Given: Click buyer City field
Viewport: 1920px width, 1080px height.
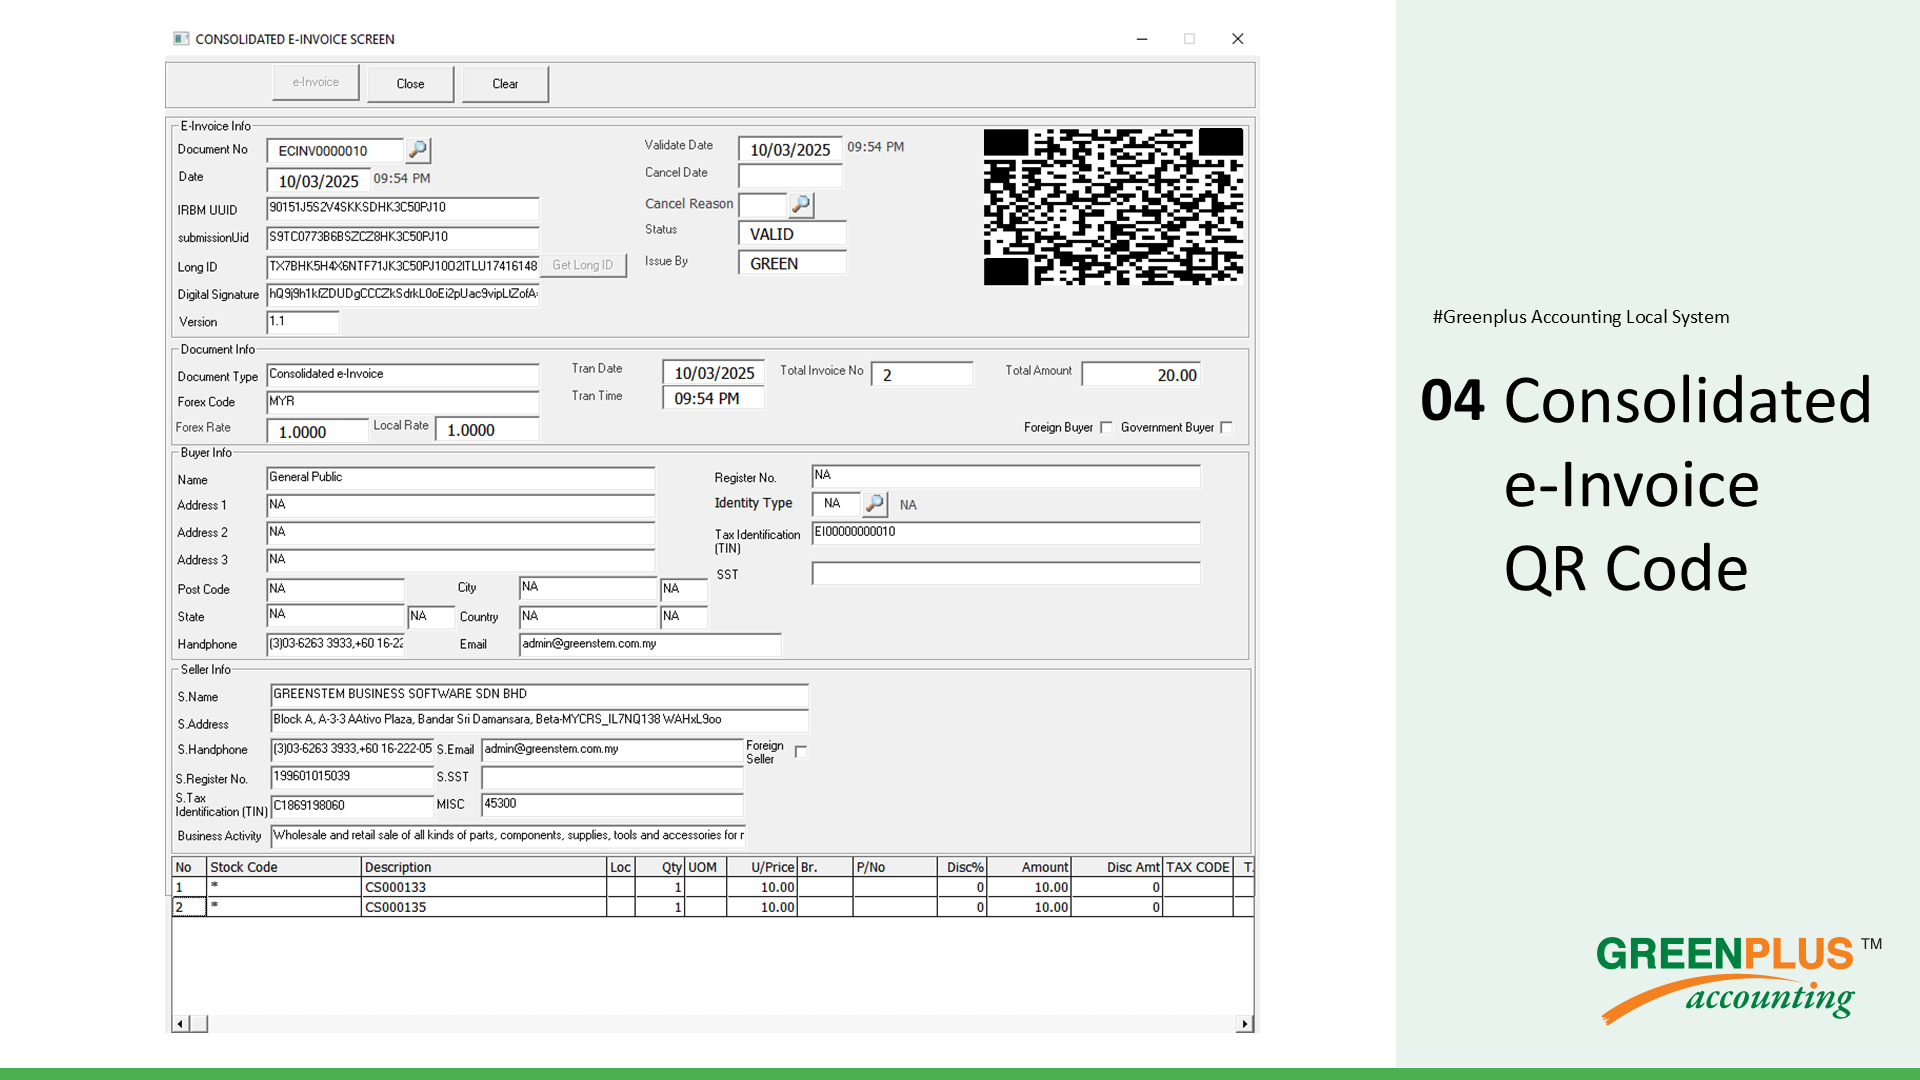Looking at the screenshot, I should click(x=588, y=588).
